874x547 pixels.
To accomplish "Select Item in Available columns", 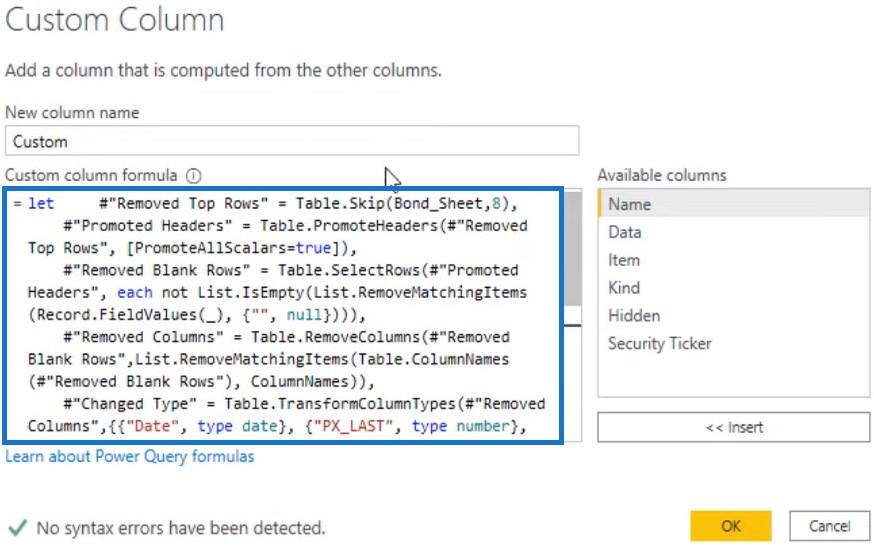I will [x=734, y=260].
